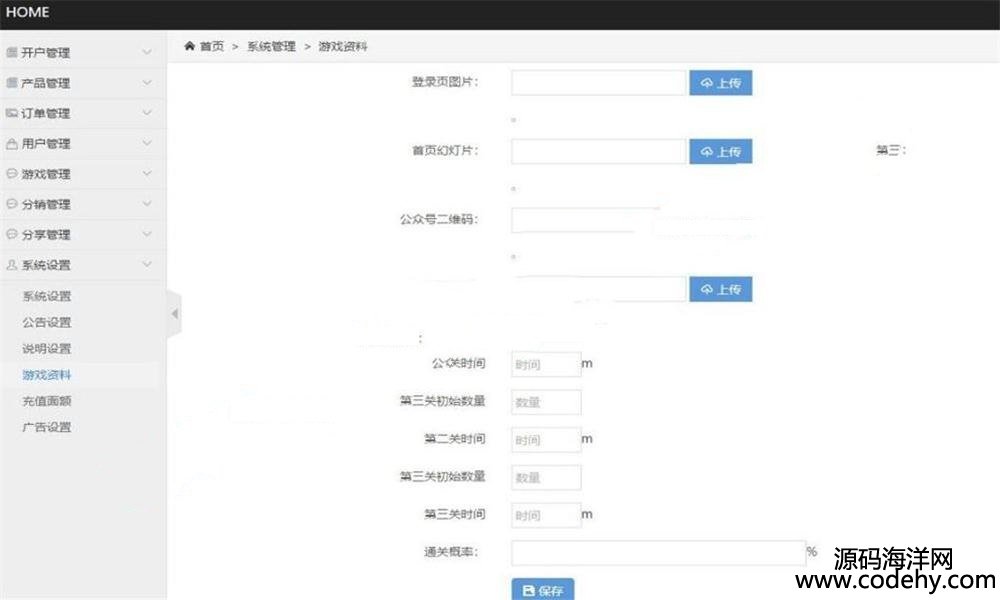Click the home icon in breadcrumb
Image resolution: width=1000 pixels, height=600 pixels.
189,46
